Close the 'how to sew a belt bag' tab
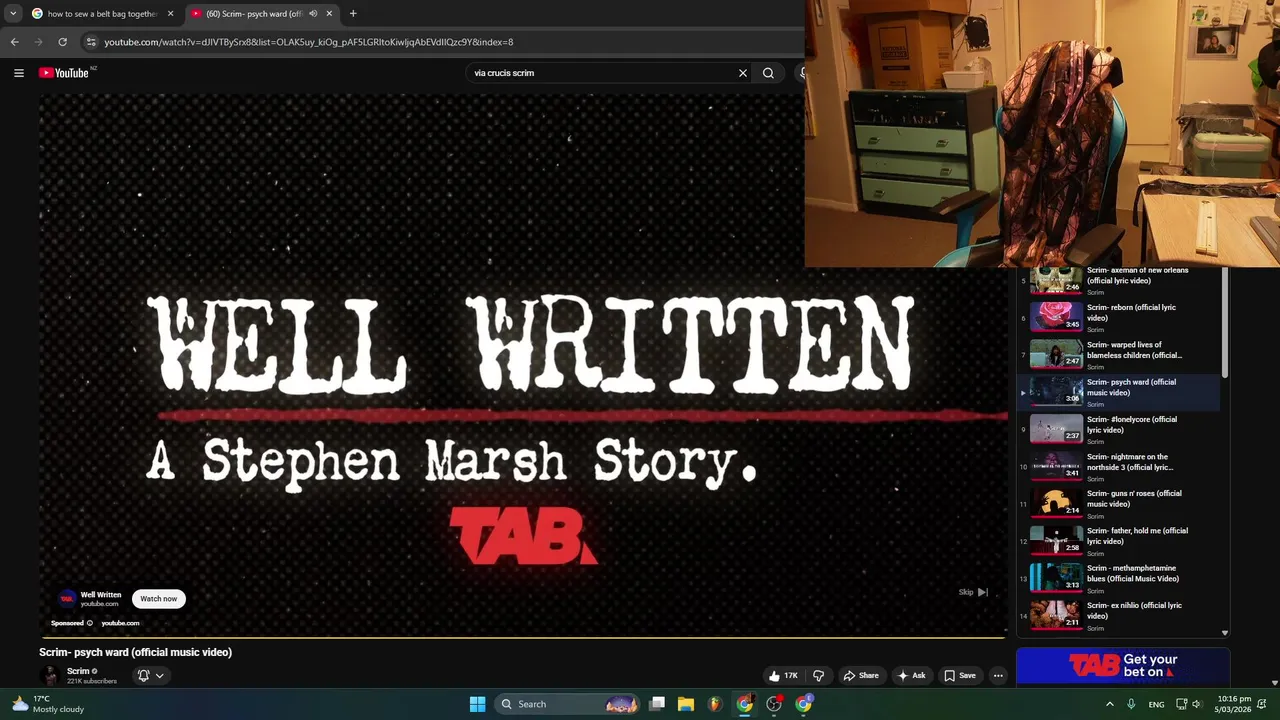This screenshot has width=1280, height=720. (170, 14)
